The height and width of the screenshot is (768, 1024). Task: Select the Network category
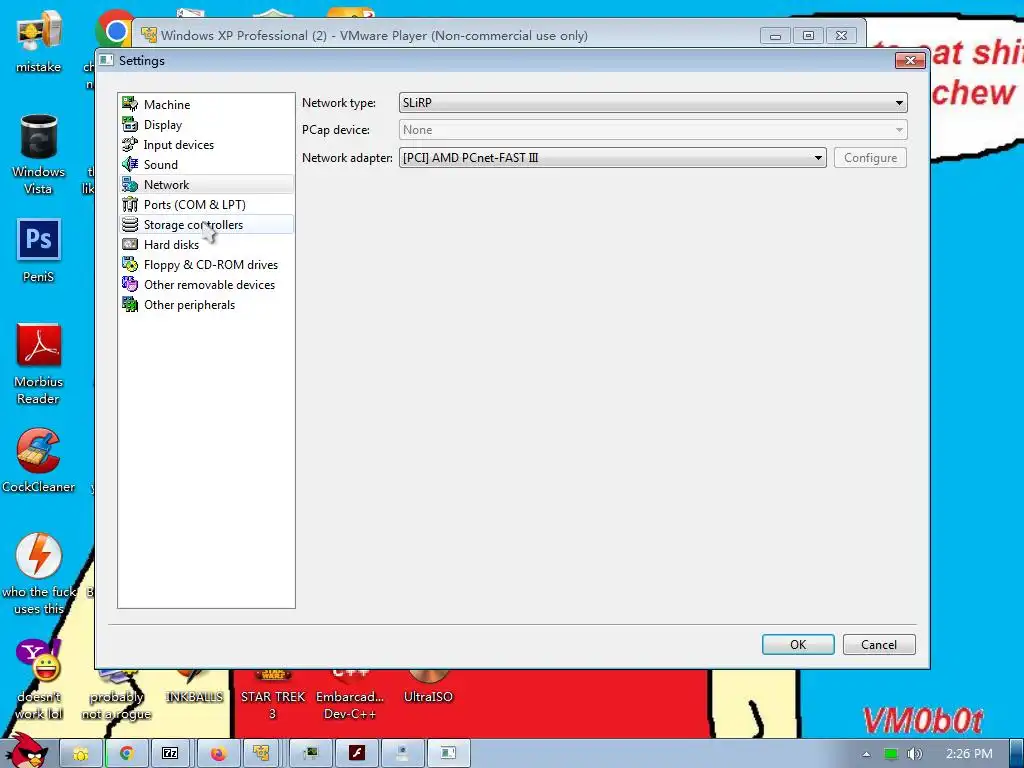coord(206,185)
